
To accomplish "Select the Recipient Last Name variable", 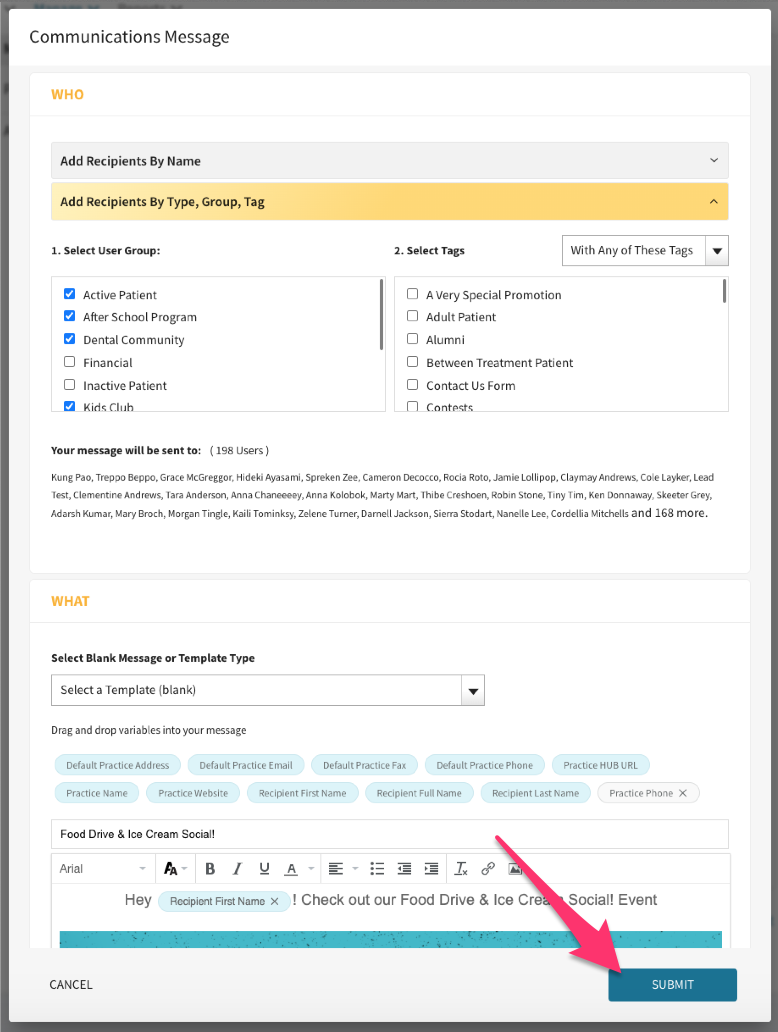I will pyautogui.click(x=535, y=793).
